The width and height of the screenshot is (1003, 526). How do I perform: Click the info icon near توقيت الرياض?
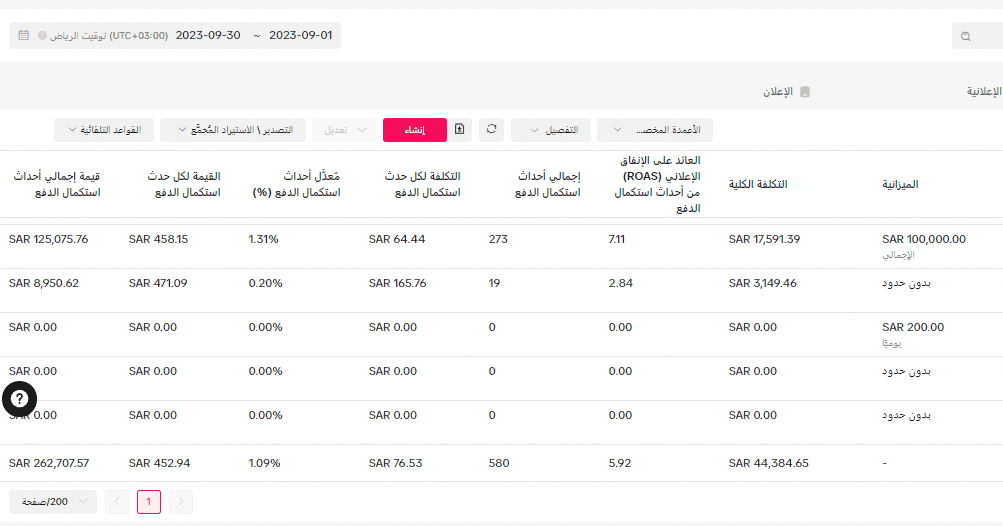[x=42, y=35]
